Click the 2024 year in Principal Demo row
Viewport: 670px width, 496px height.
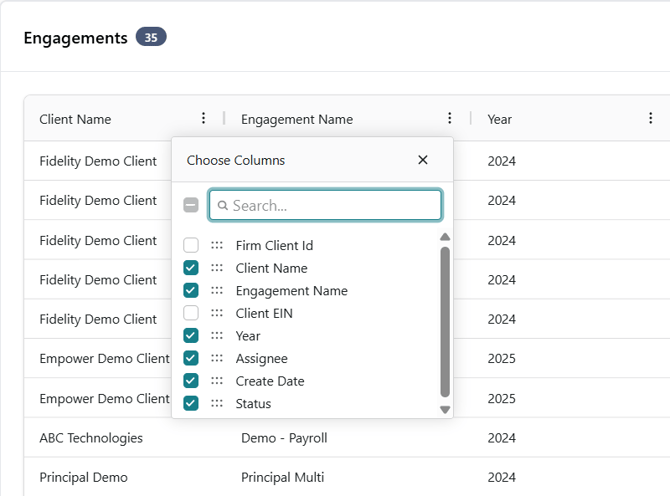coord(502,477)
